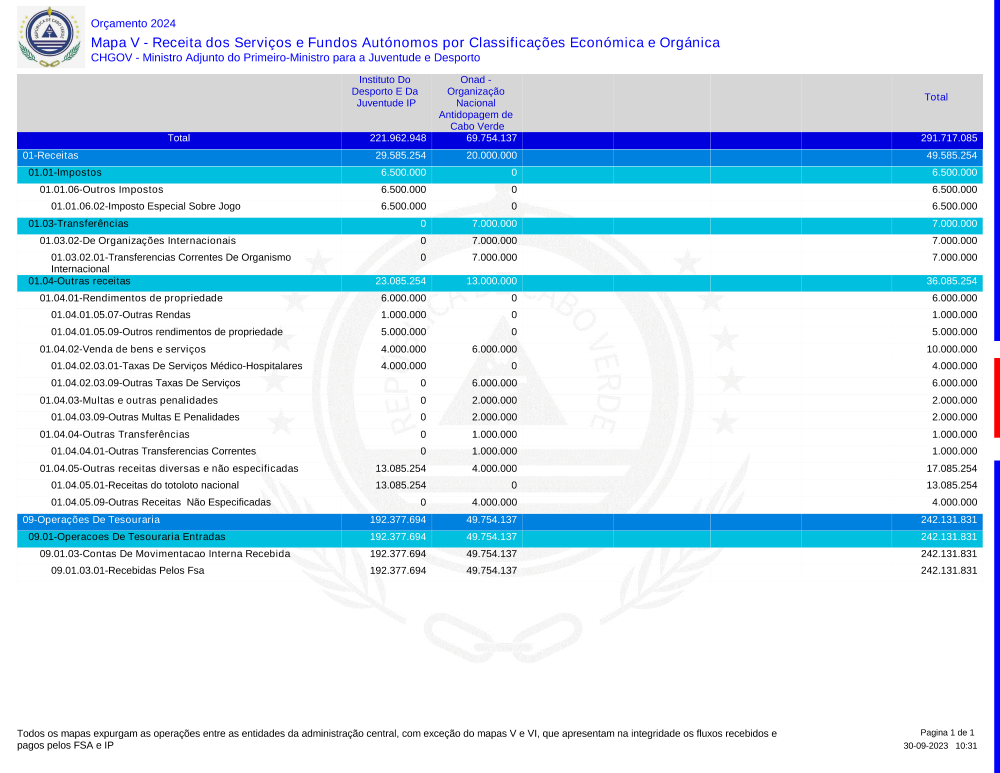The image size is (1000, 773).
Task: Select the Mapa V heading line
Action: (404, 42)
